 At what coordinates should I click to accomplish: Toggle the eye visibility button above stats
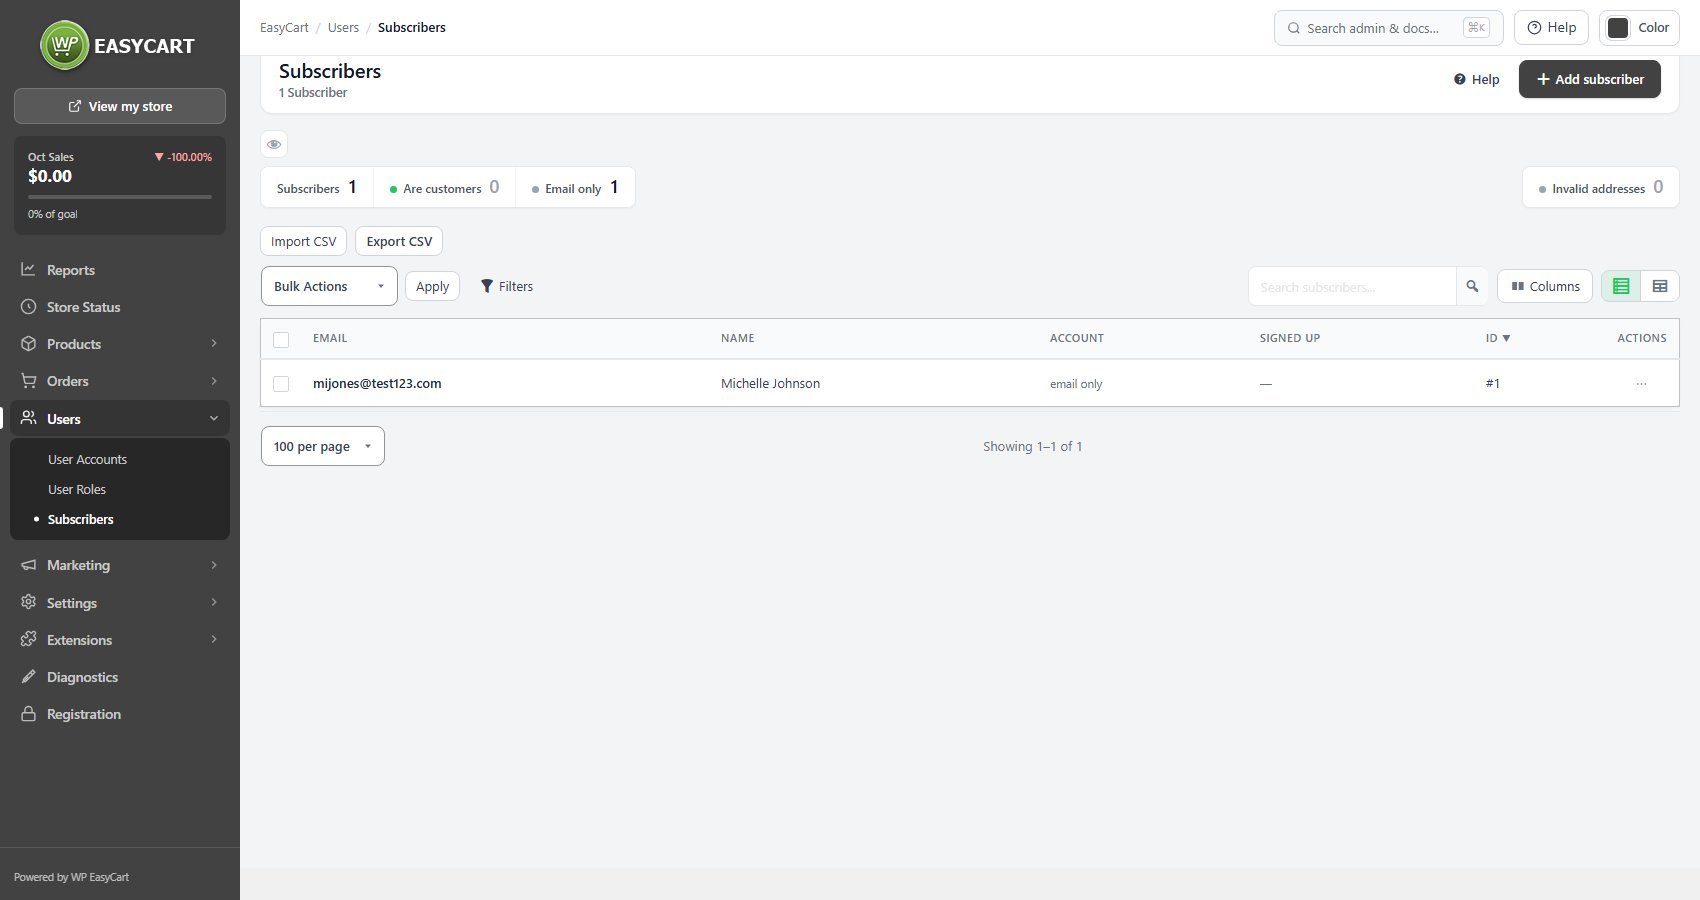(x=274, y=144)
